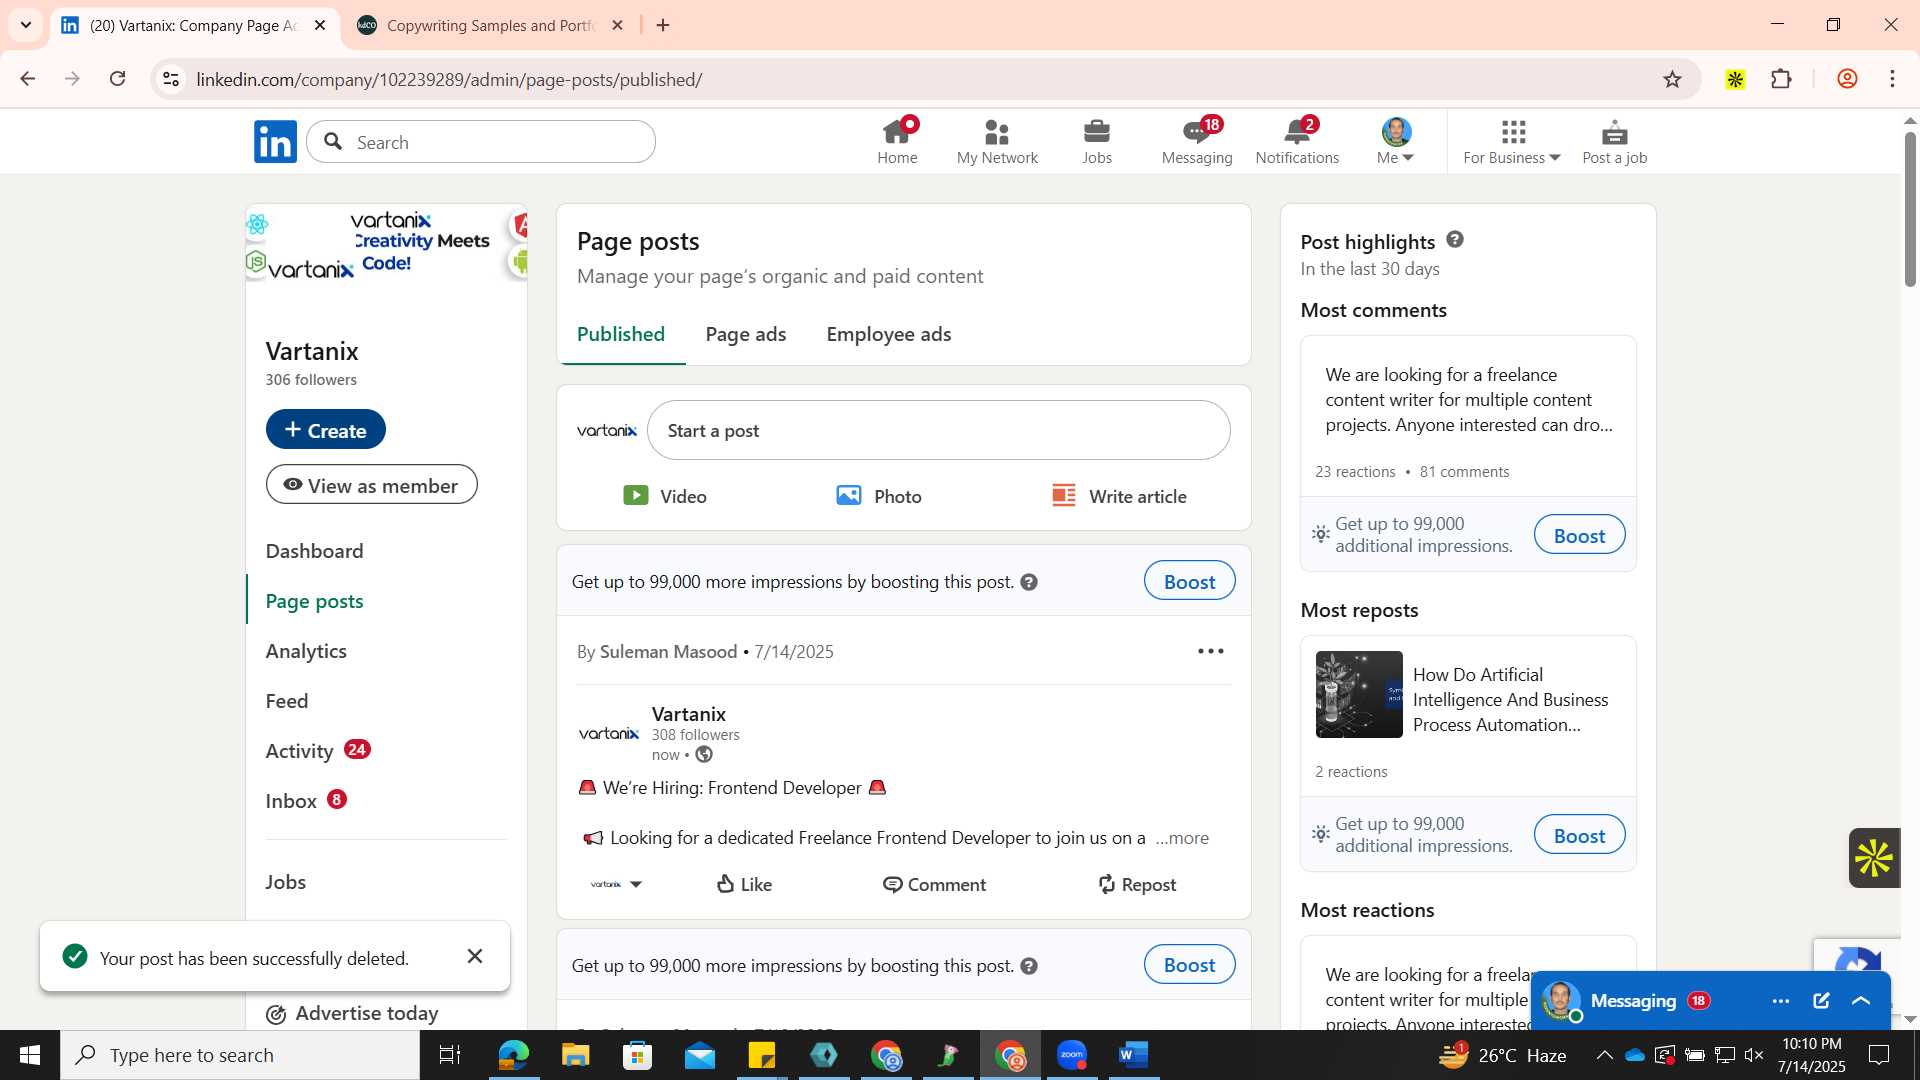Viewport: 1920px width, 1080px height.
Task: Open Windows Start menu
Action: click(x=29, y=1055)
